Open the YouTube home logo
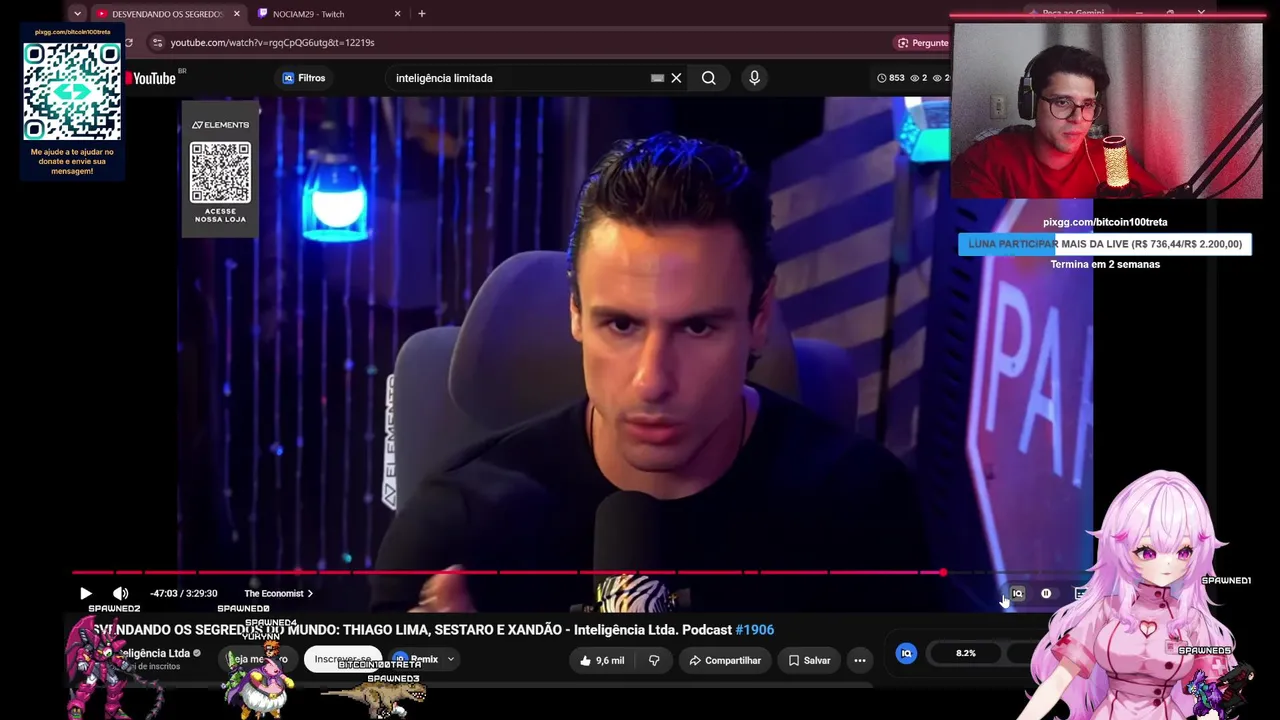1280x720 pixels. click(153, 78)
